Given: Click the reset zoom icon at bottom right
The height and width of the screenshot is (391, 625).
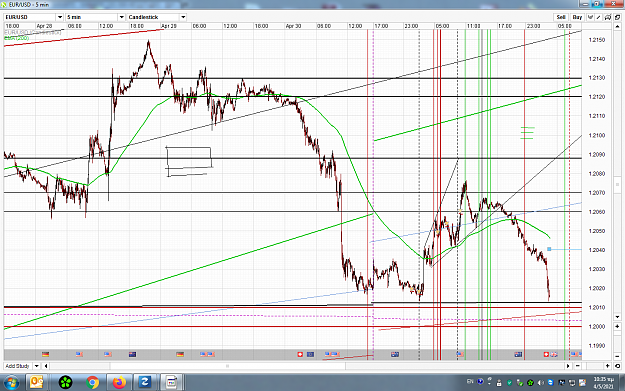Looking at the screenshot, I should (x=617, y=366).
